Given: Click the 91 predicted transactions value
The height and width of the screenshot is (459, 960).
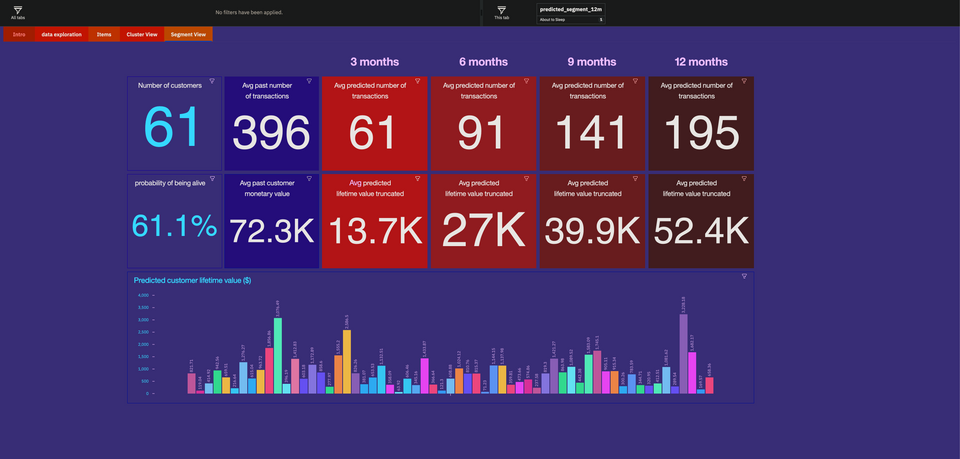Looking at the screenshot, I should (x=483, y=133).
